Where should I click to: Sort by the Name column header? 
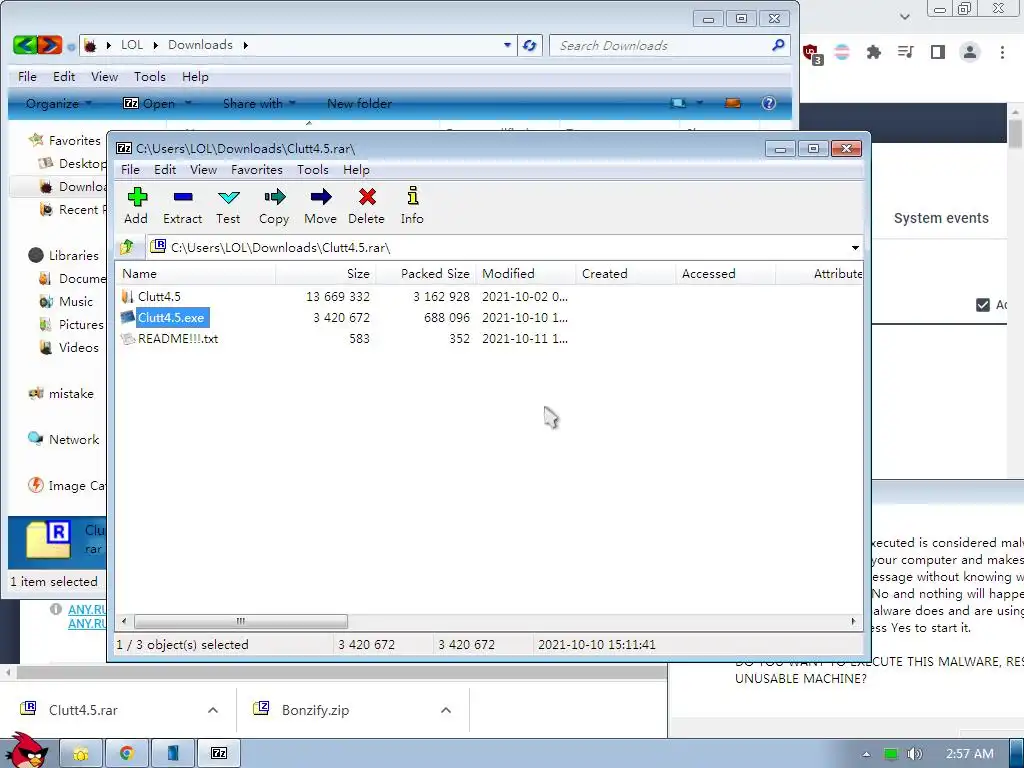[196, 274]
